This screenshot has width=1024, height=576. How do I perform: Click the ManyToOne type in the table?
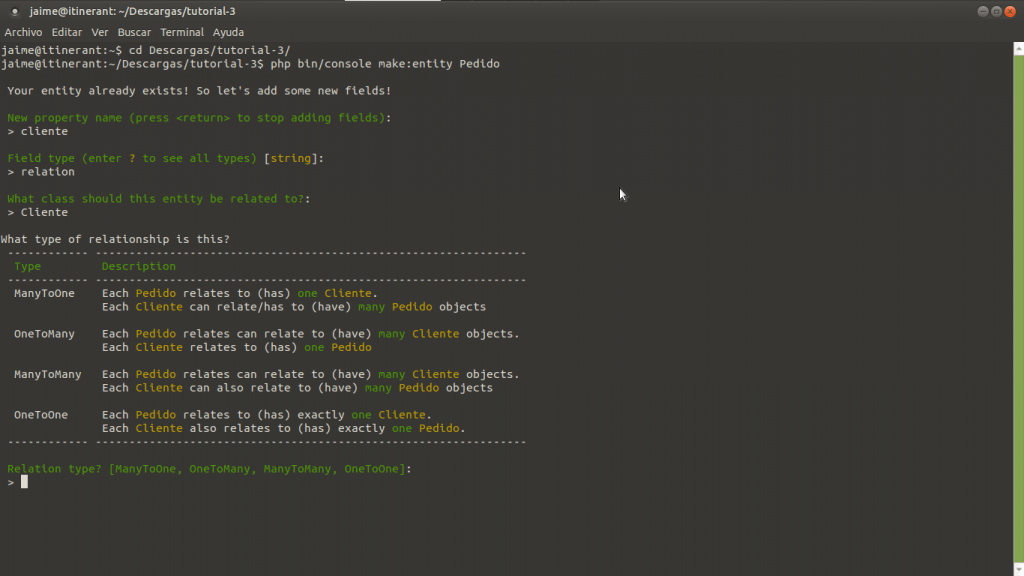click(44, 293)
